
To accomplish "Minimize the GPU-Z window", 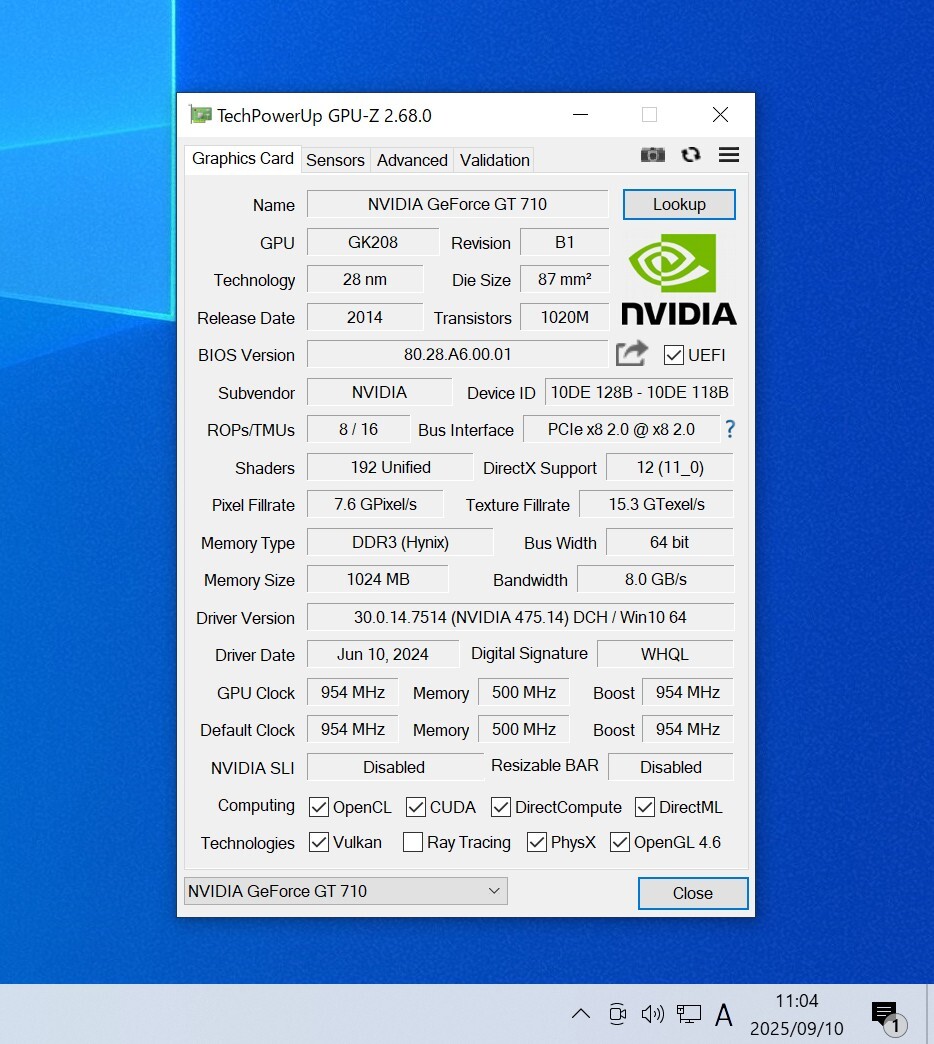I will coord(581,115).
